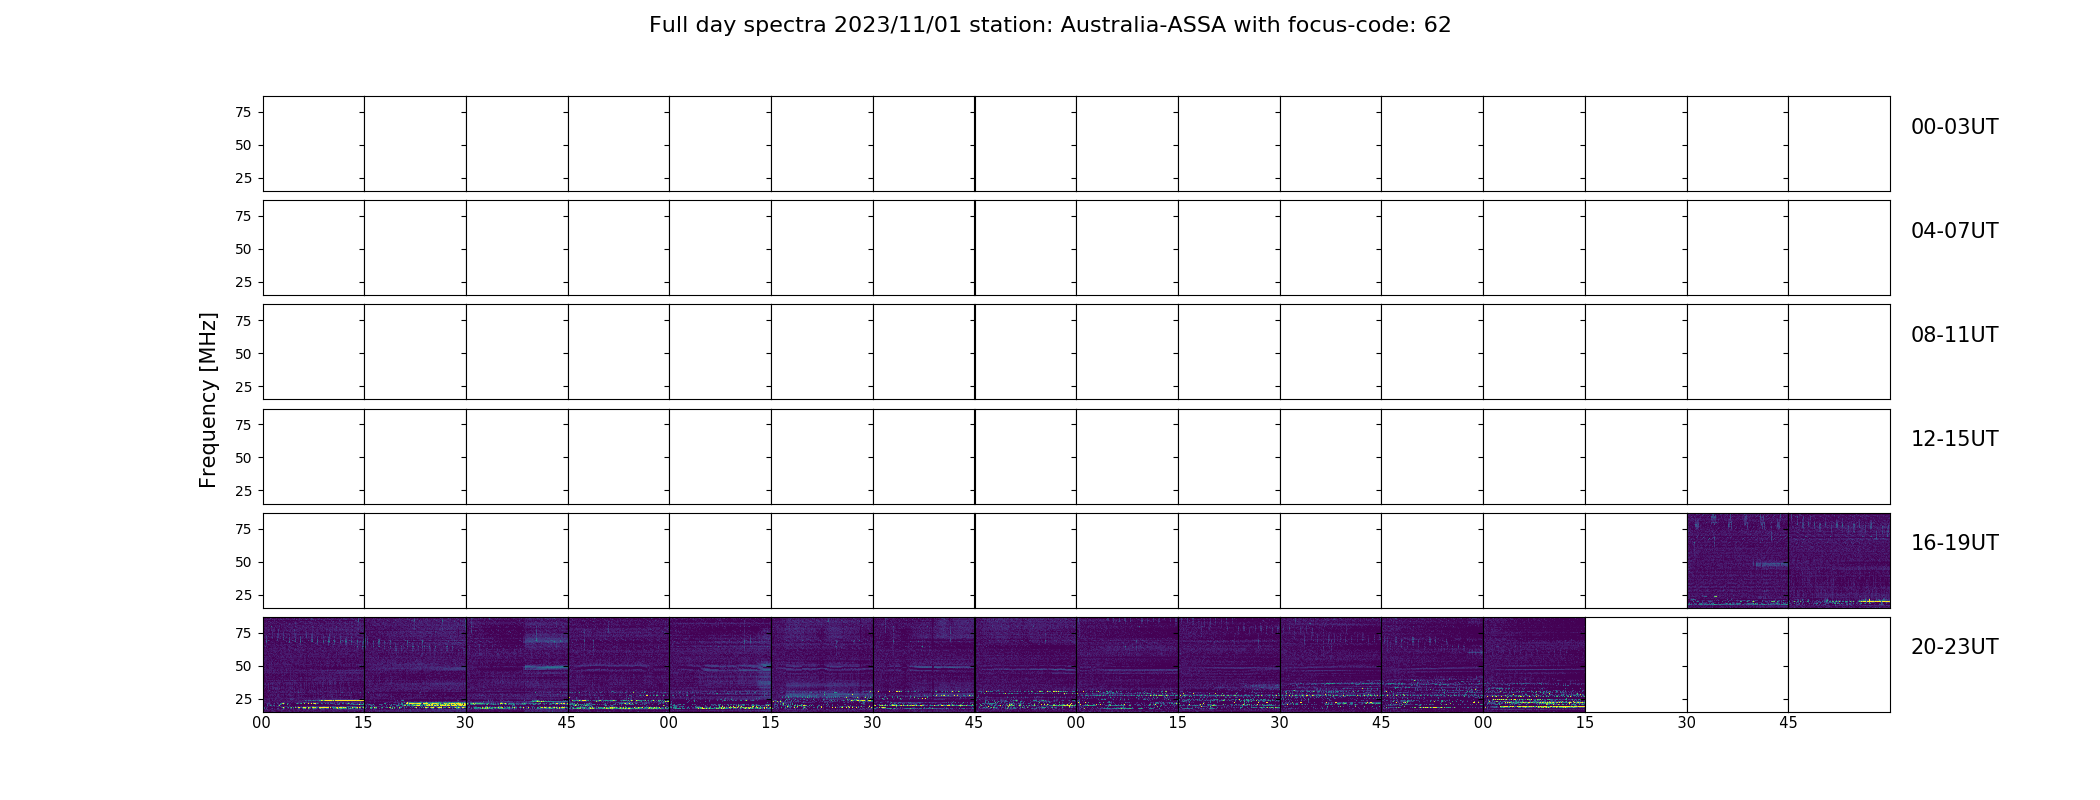Viewport: 2100px width, 800px height.
Task: Open the 21:45 spectrogram in 20-23UT row
Action: (x=1026, y=665)
